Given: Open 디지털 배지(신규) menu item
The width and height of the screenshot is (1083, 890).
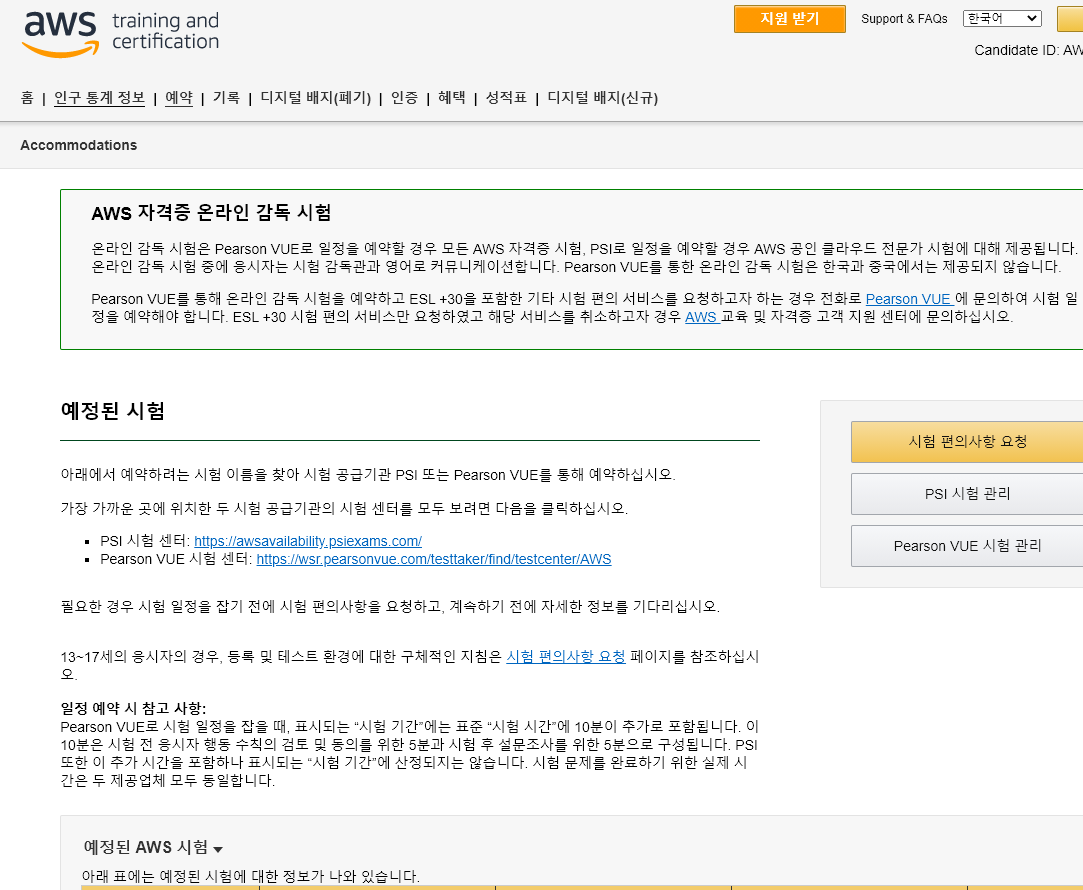Looking at the screenshot, I should pos(602,98).
